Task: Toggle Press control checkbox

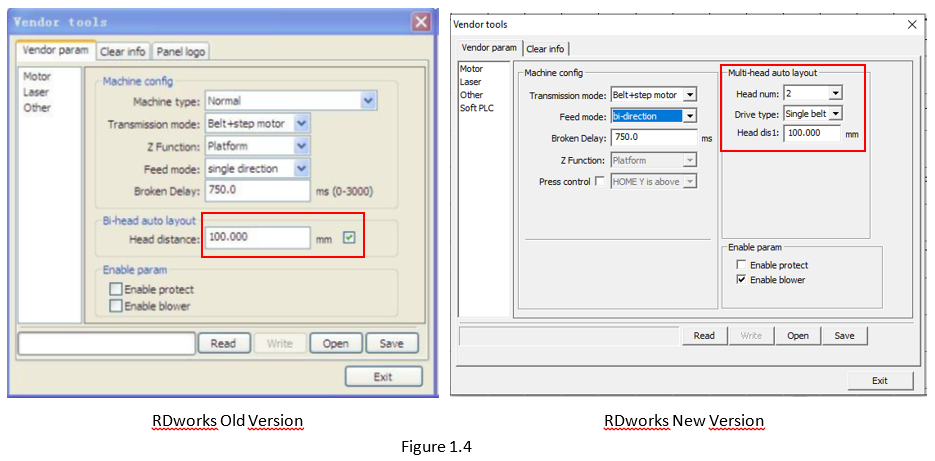Action: 600,181
